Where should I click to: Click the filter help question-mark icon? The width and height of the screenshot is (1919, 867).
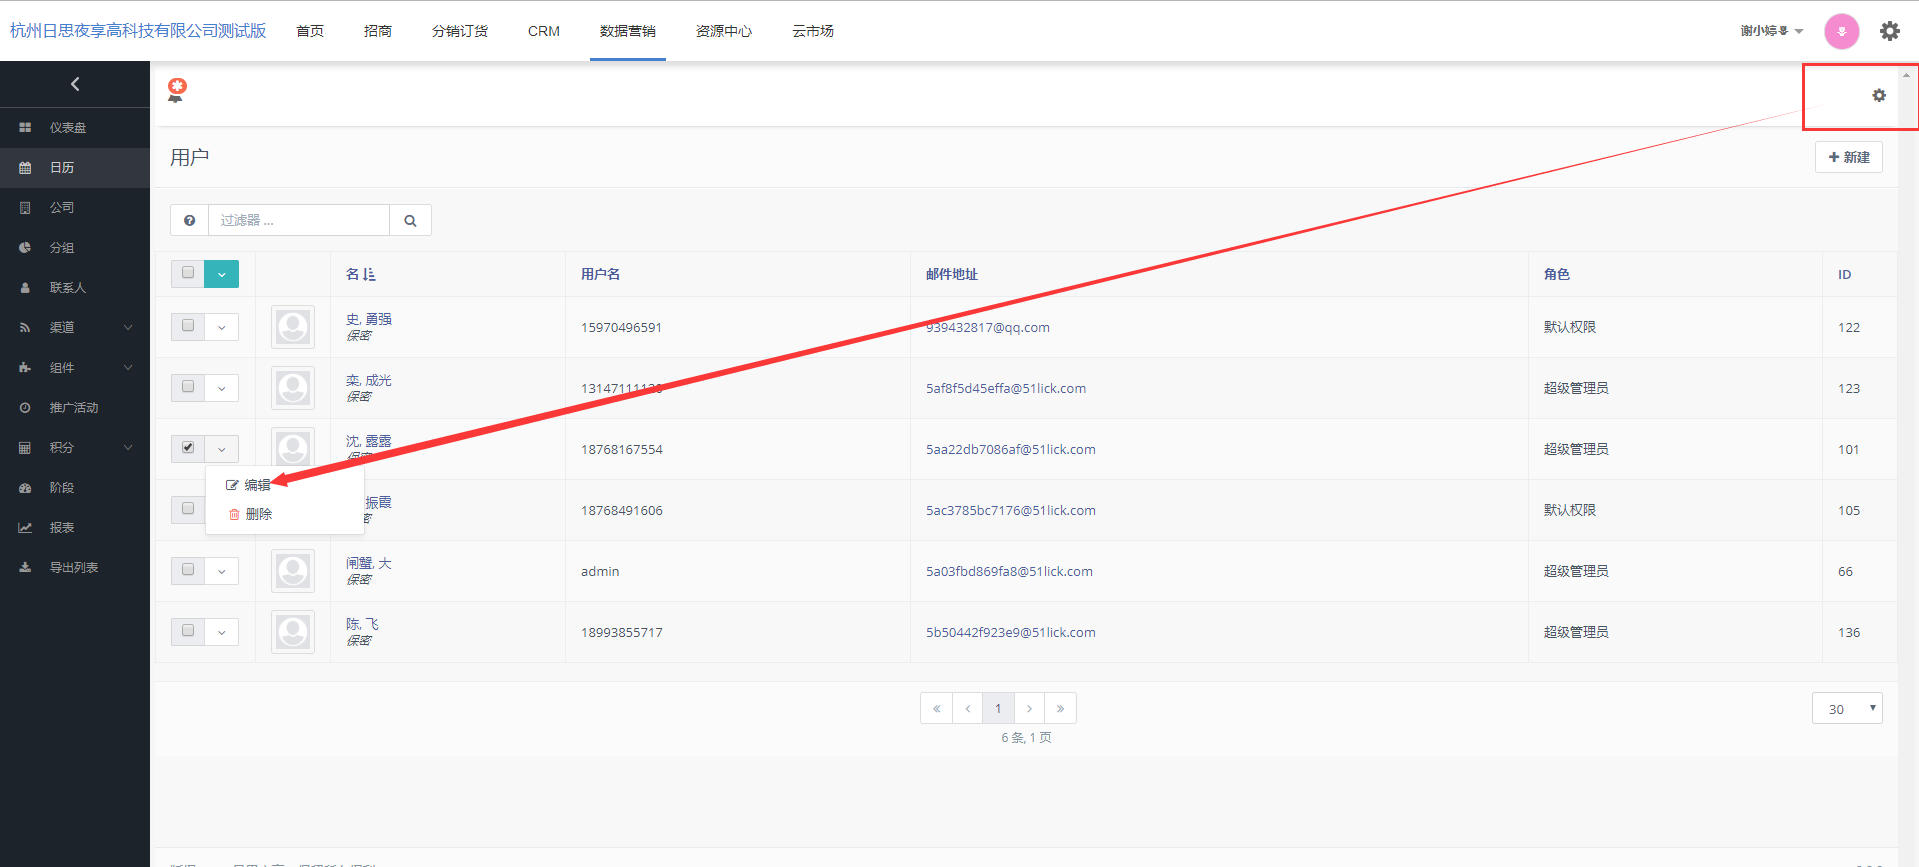click(x=189, y=221)
